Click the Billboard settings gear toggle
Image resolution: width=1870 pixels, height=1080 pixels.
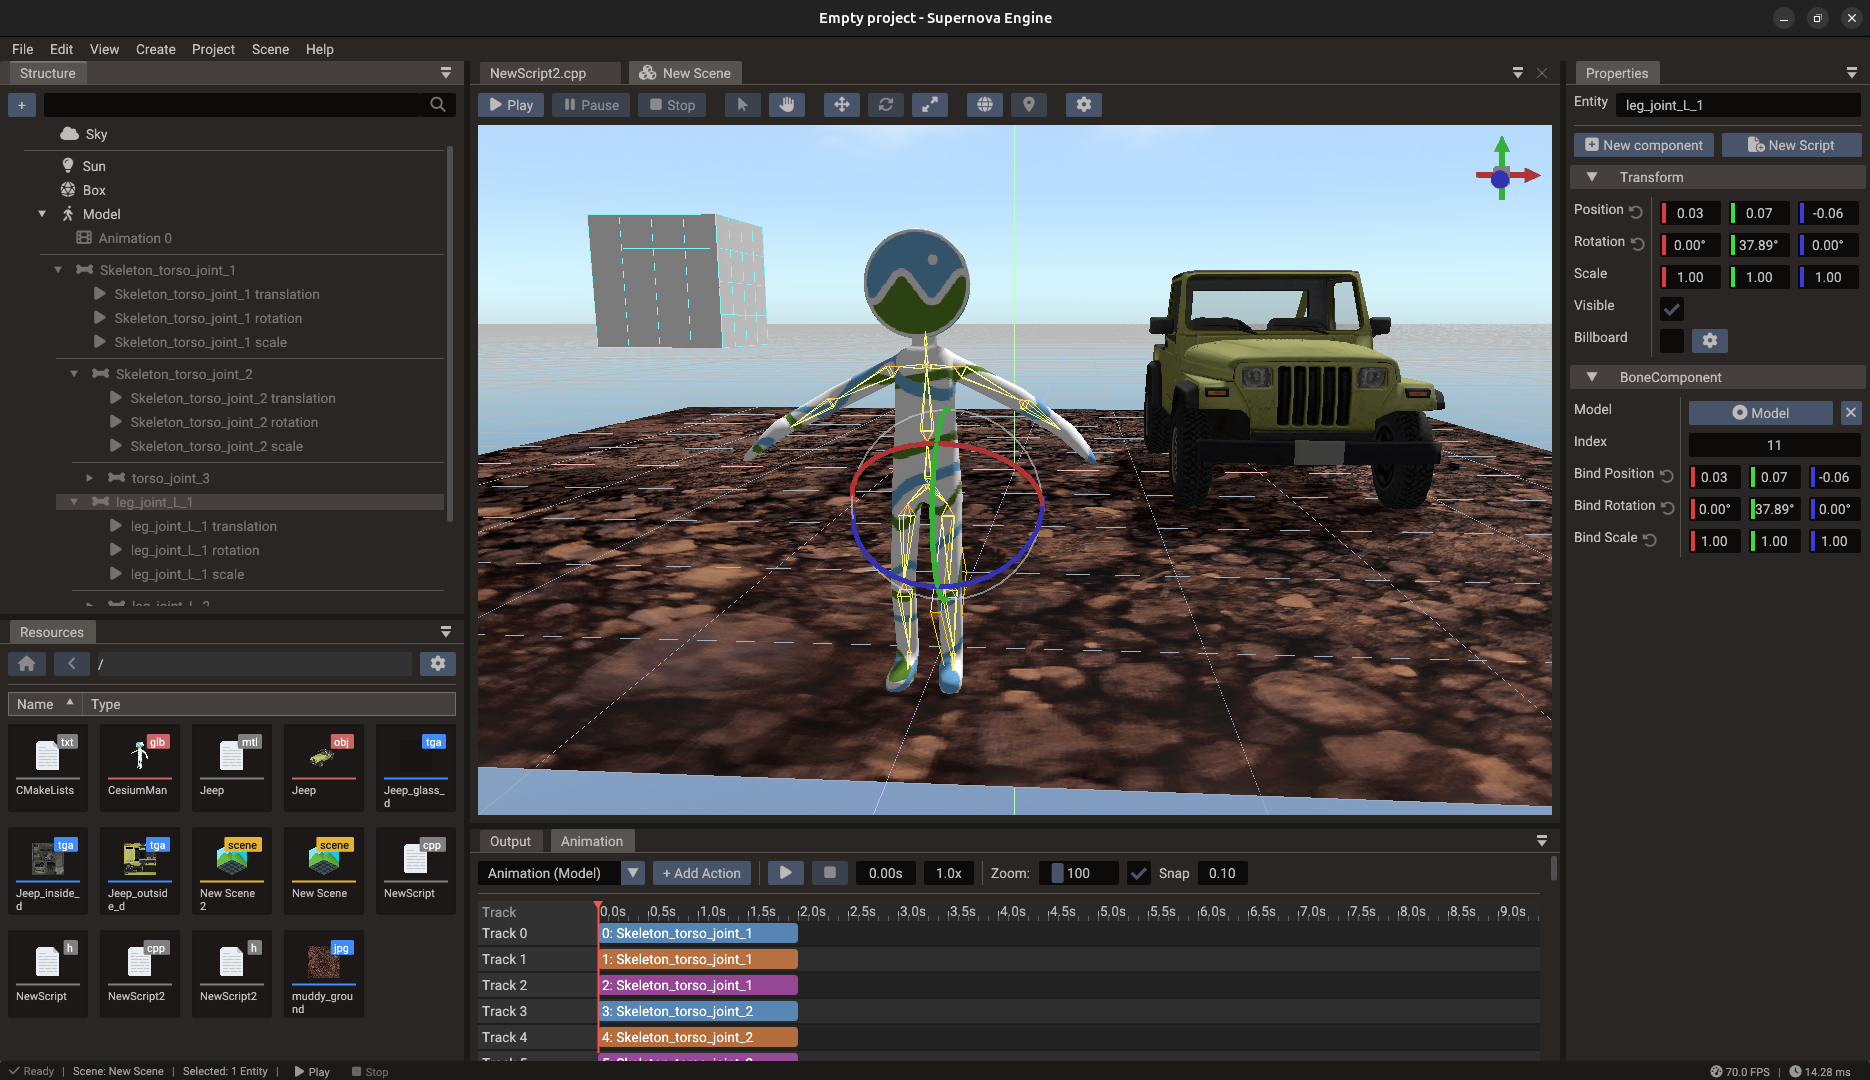point(1709,341)
